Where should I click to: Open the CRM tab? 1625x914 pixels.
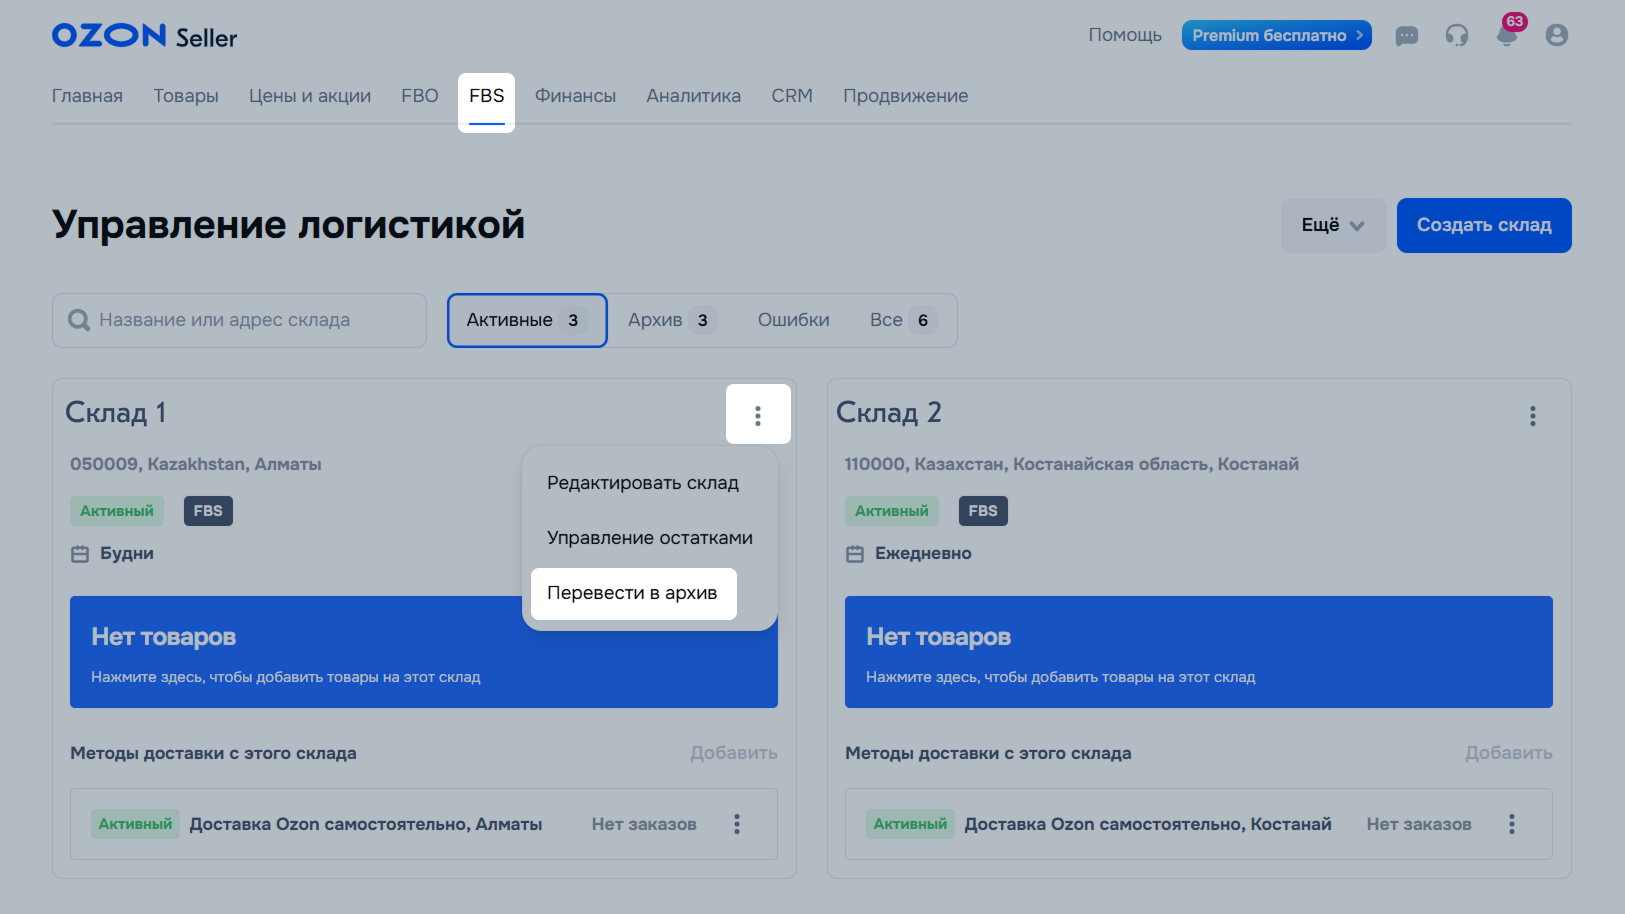click(x=792, y=96)
